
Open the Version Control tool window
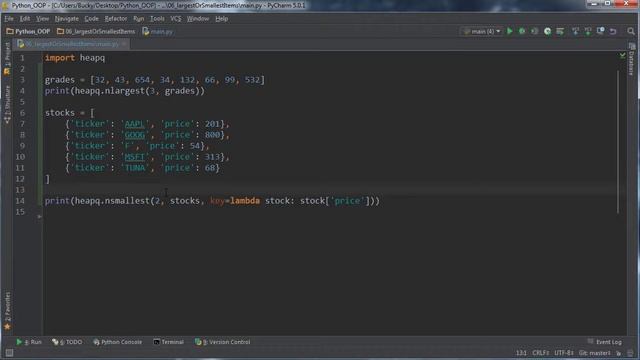222,342
